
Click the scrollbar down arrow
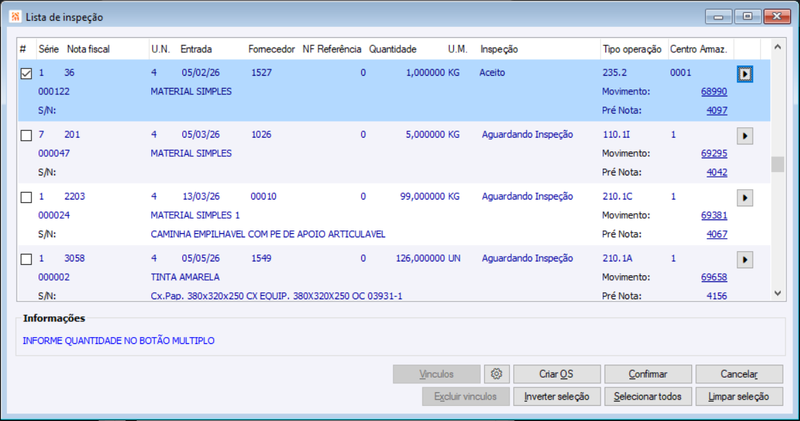(778, 293)
